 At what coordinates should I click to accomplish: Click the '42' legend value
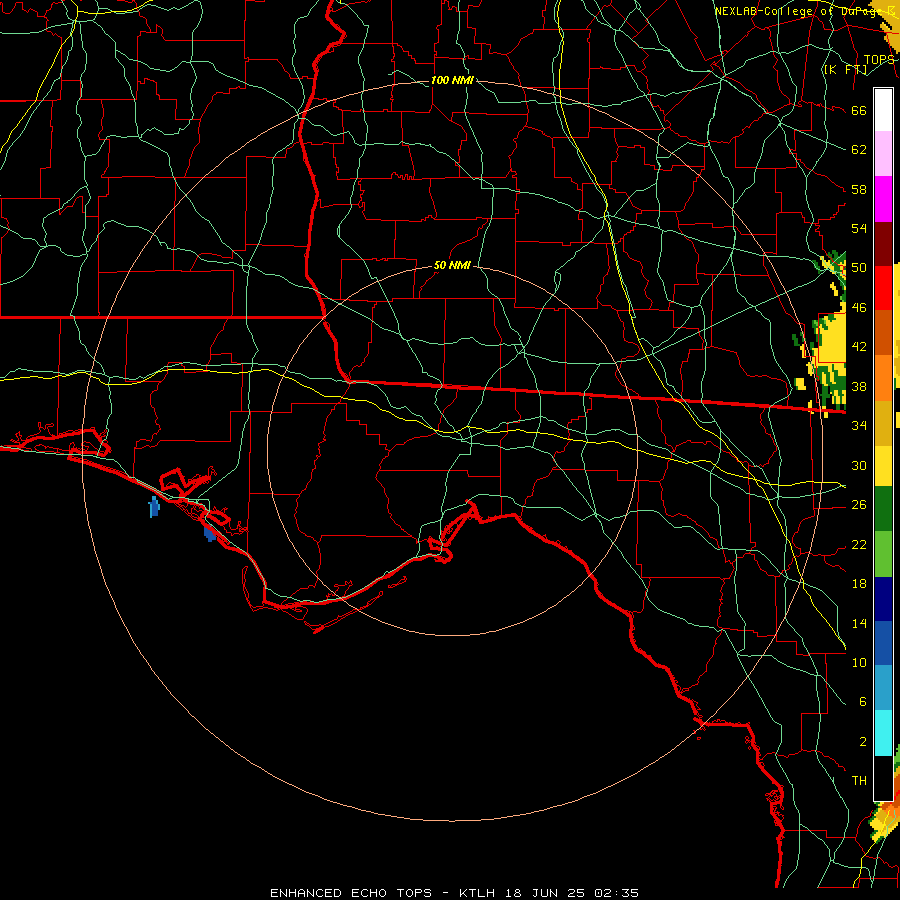pyautogui.click(x=859, y=347)
